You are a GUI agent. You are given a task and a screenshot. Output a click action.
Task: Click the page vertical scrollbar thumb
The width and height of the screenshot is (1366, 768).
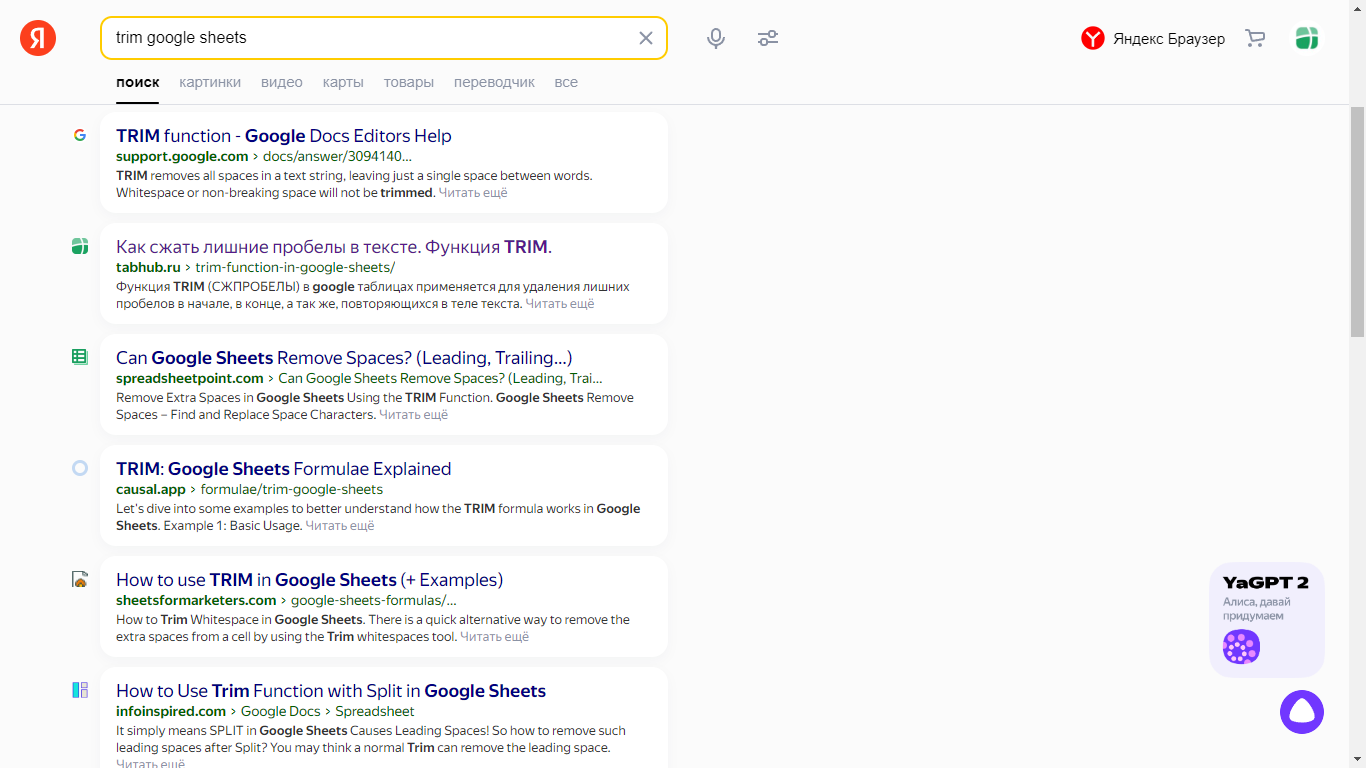[x=1357, y=220]
